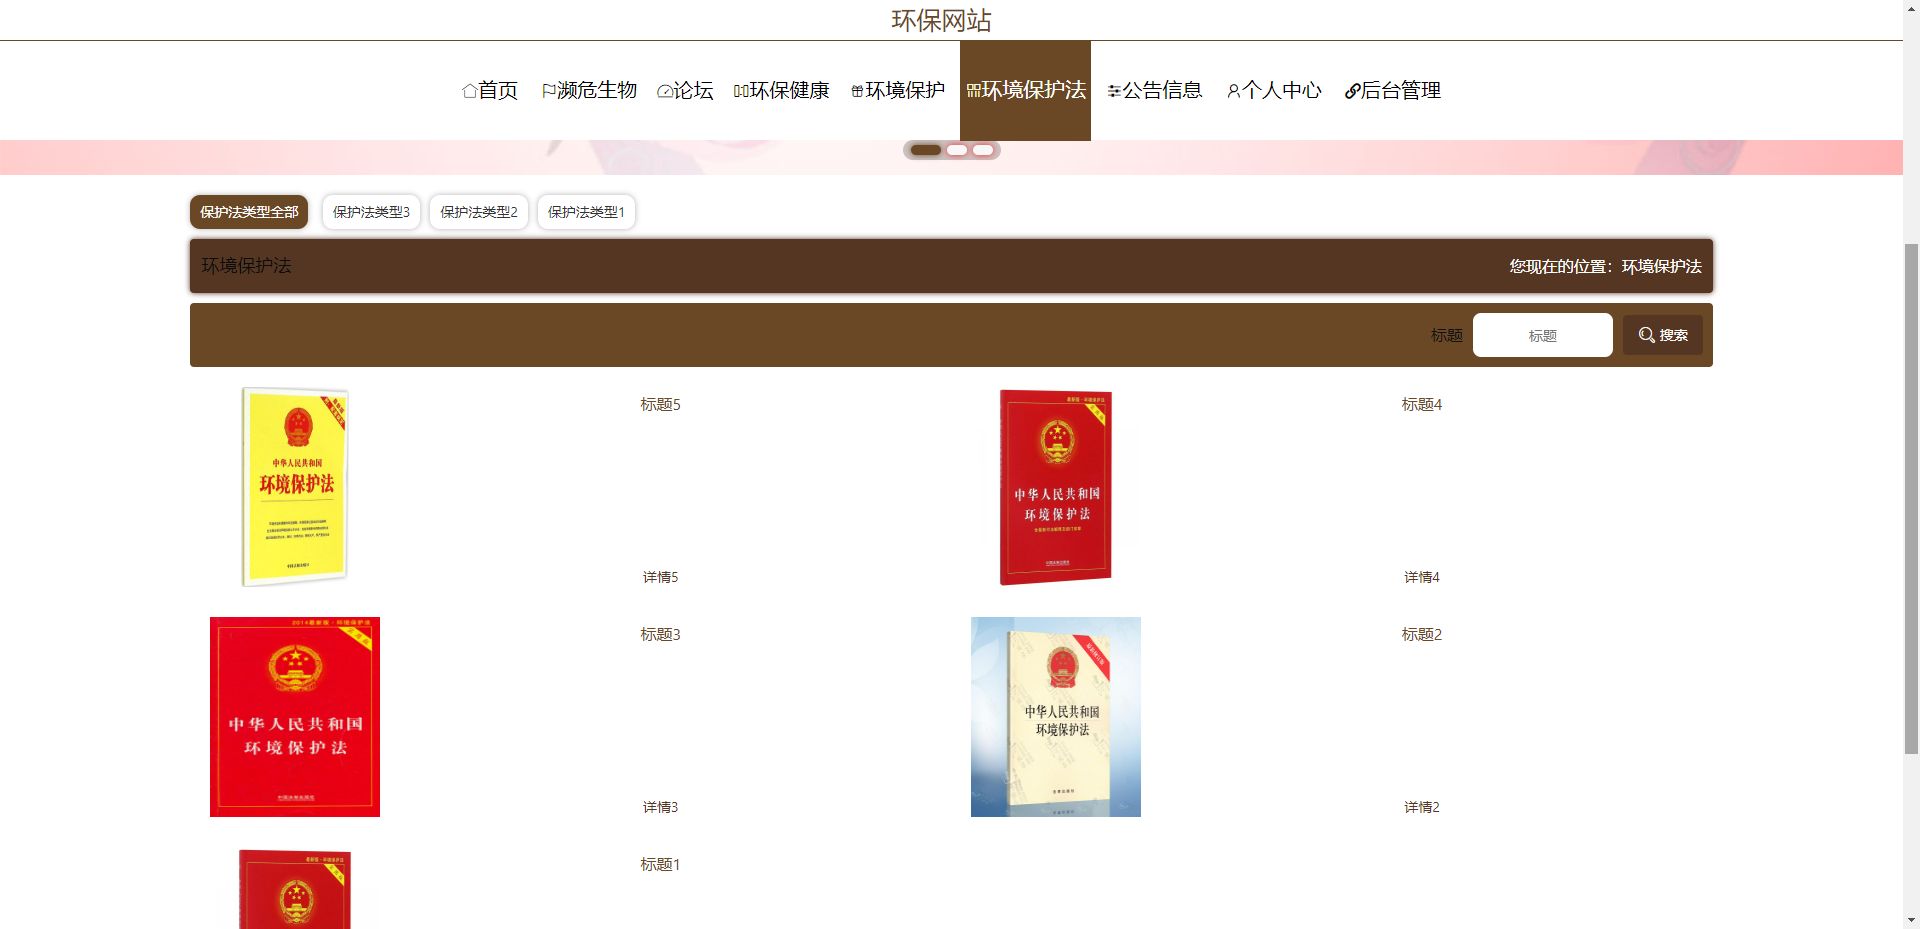Click the user icon beside 个人中心

pyautogui.click(x=1234, y=91)
